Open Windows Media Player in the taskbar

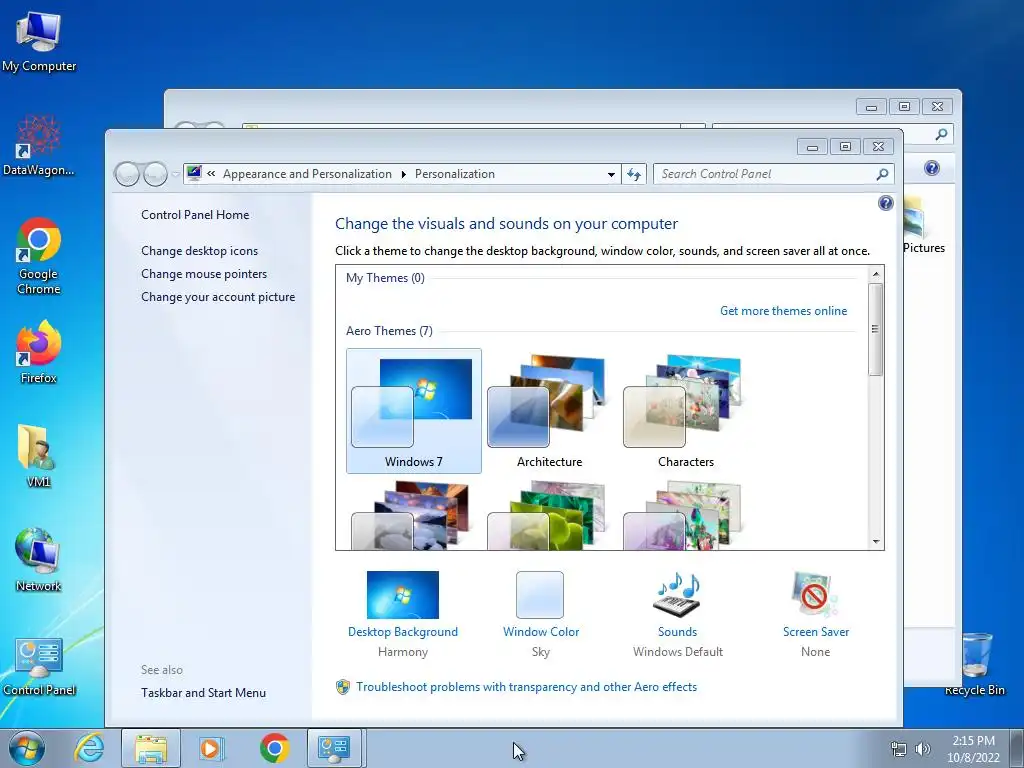click(x=211, y=748)
